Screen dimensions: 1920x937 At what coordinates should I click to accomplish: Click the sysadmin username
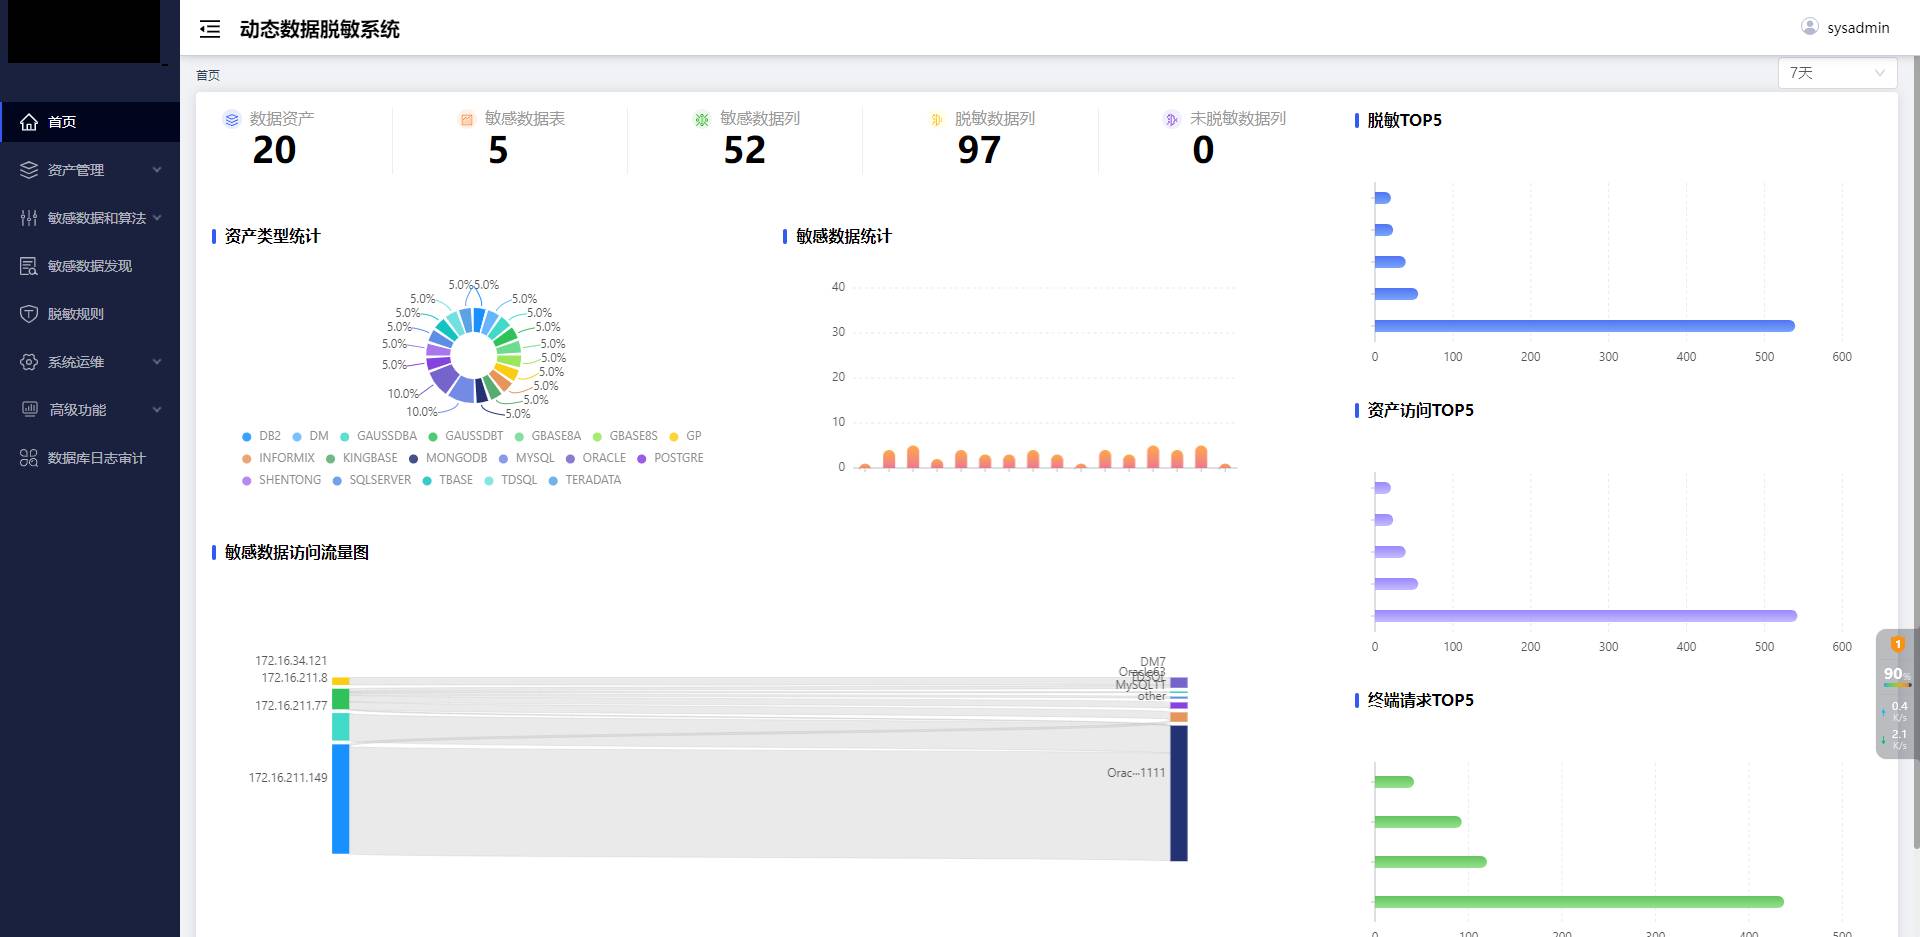(1858, 28)
